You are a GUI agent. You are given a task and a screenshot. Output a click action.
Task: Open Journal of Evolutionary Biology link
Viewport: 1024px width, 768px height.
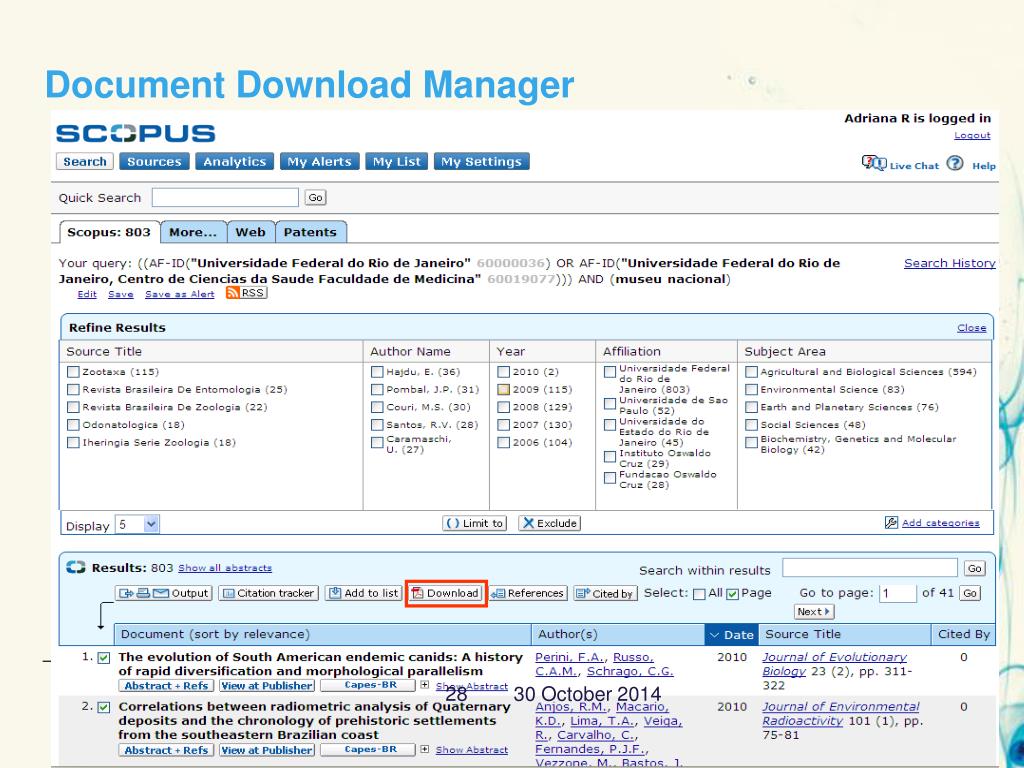pos(834,664)
